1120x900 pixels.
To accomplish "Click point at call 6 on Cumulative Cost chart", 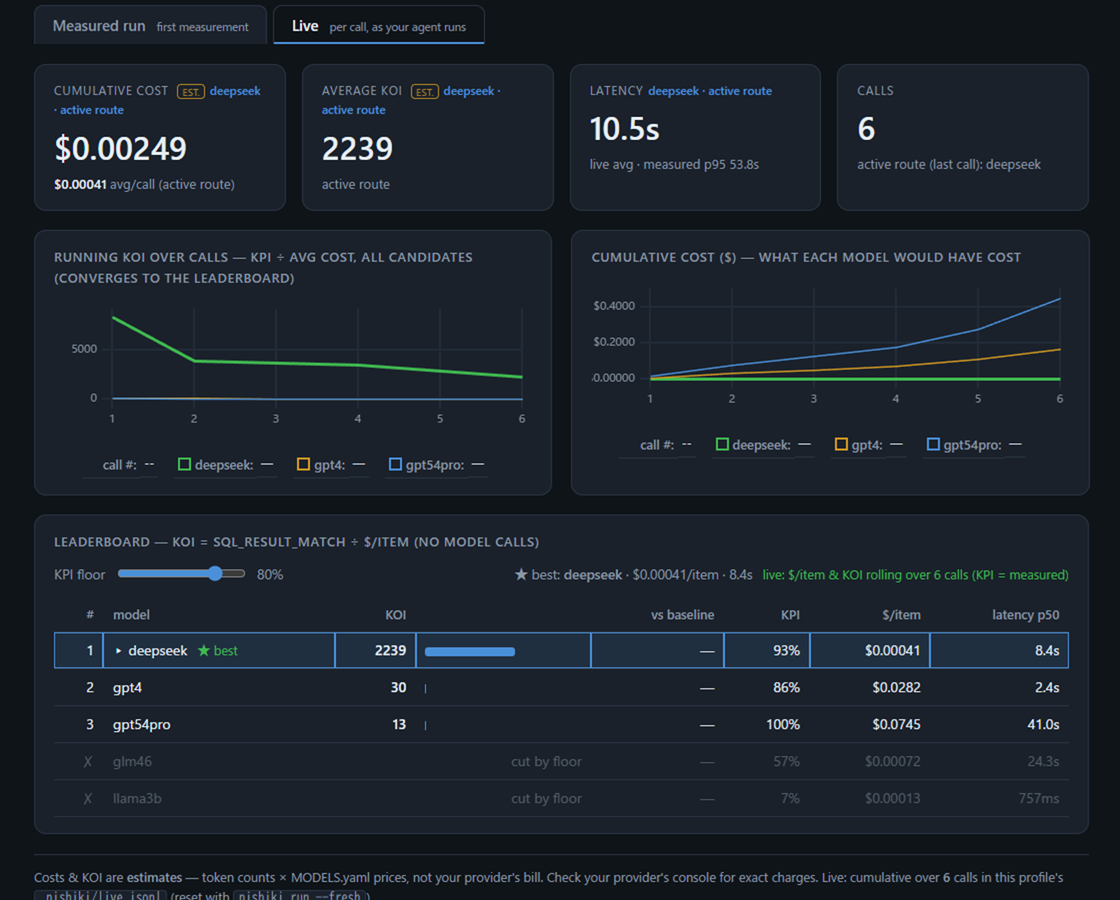I will (x=1059, y=299).
